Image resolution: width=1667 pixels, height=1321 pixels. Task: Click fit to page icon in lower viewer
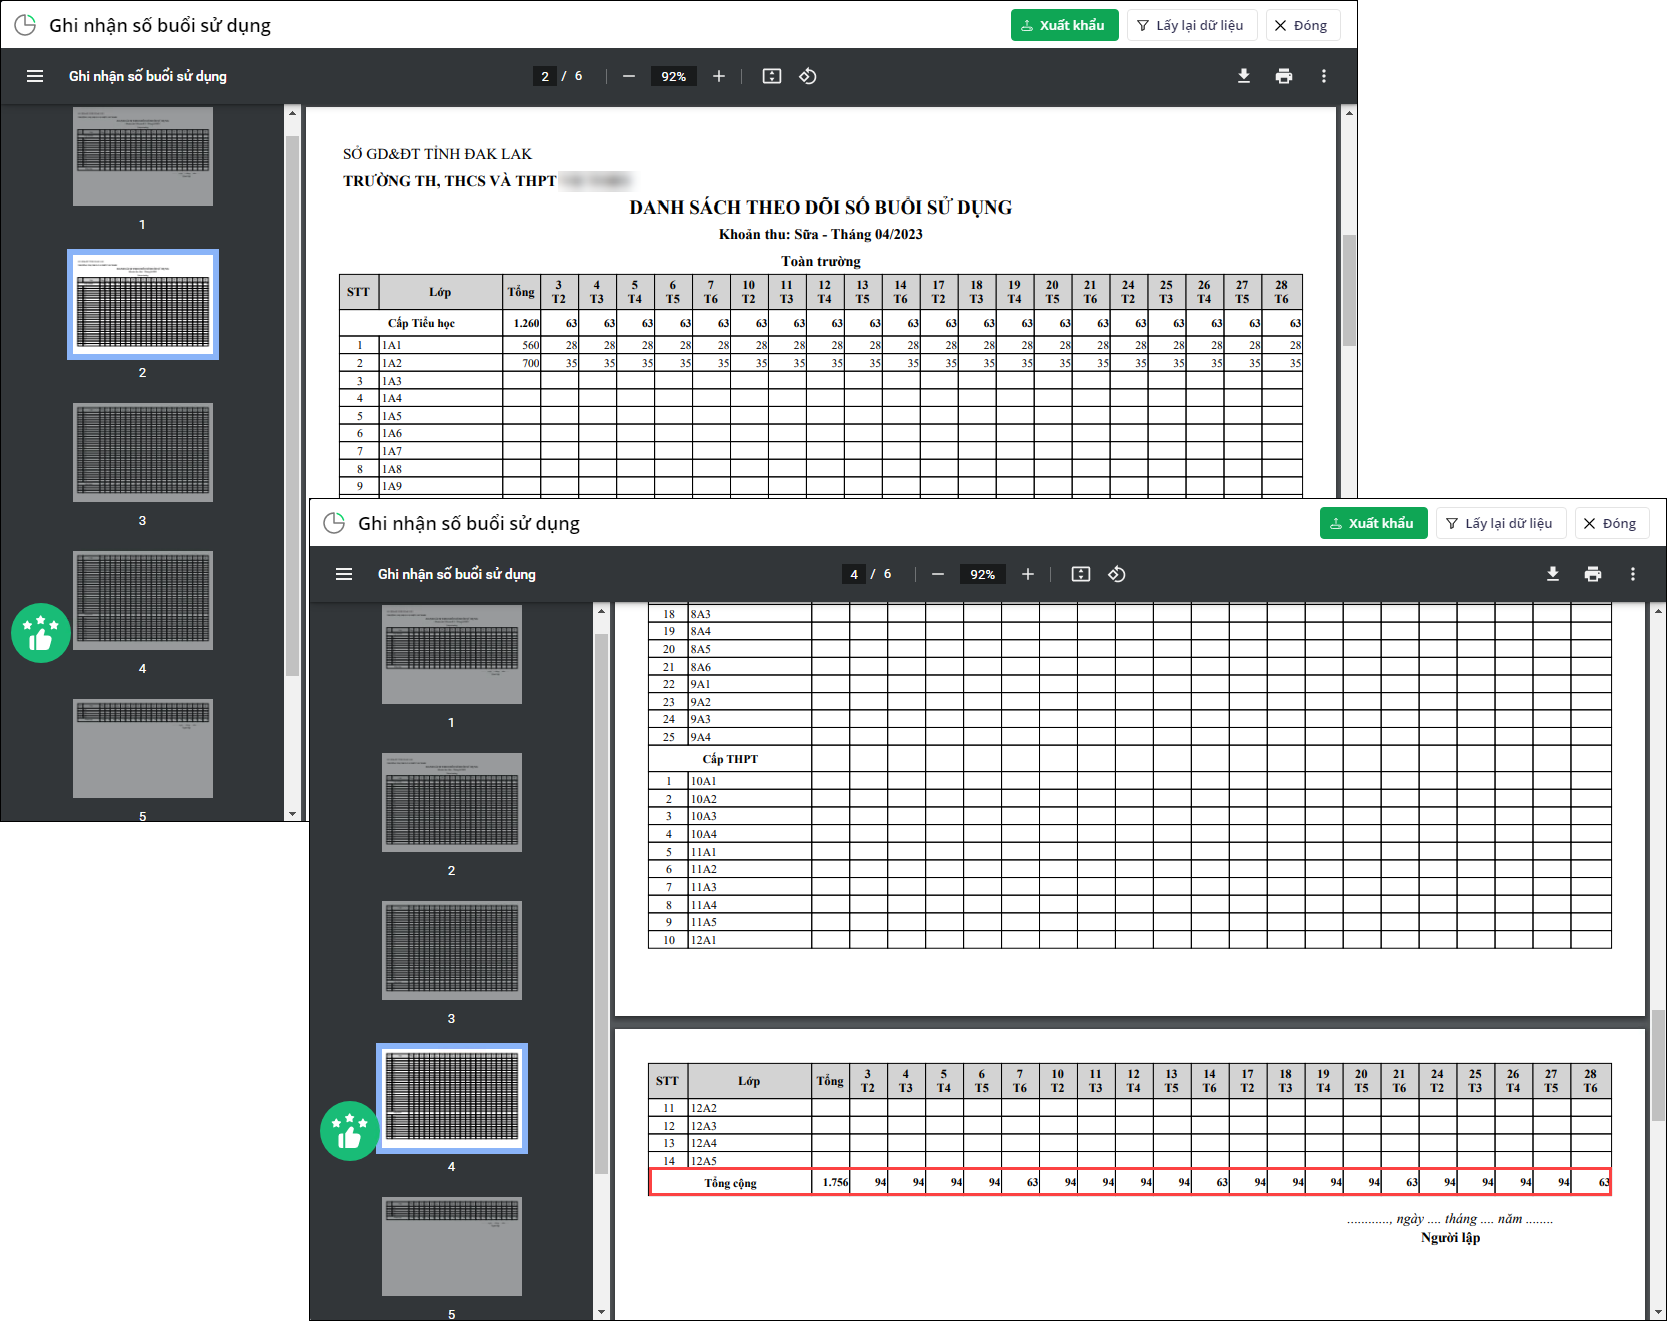[1080, 574]
